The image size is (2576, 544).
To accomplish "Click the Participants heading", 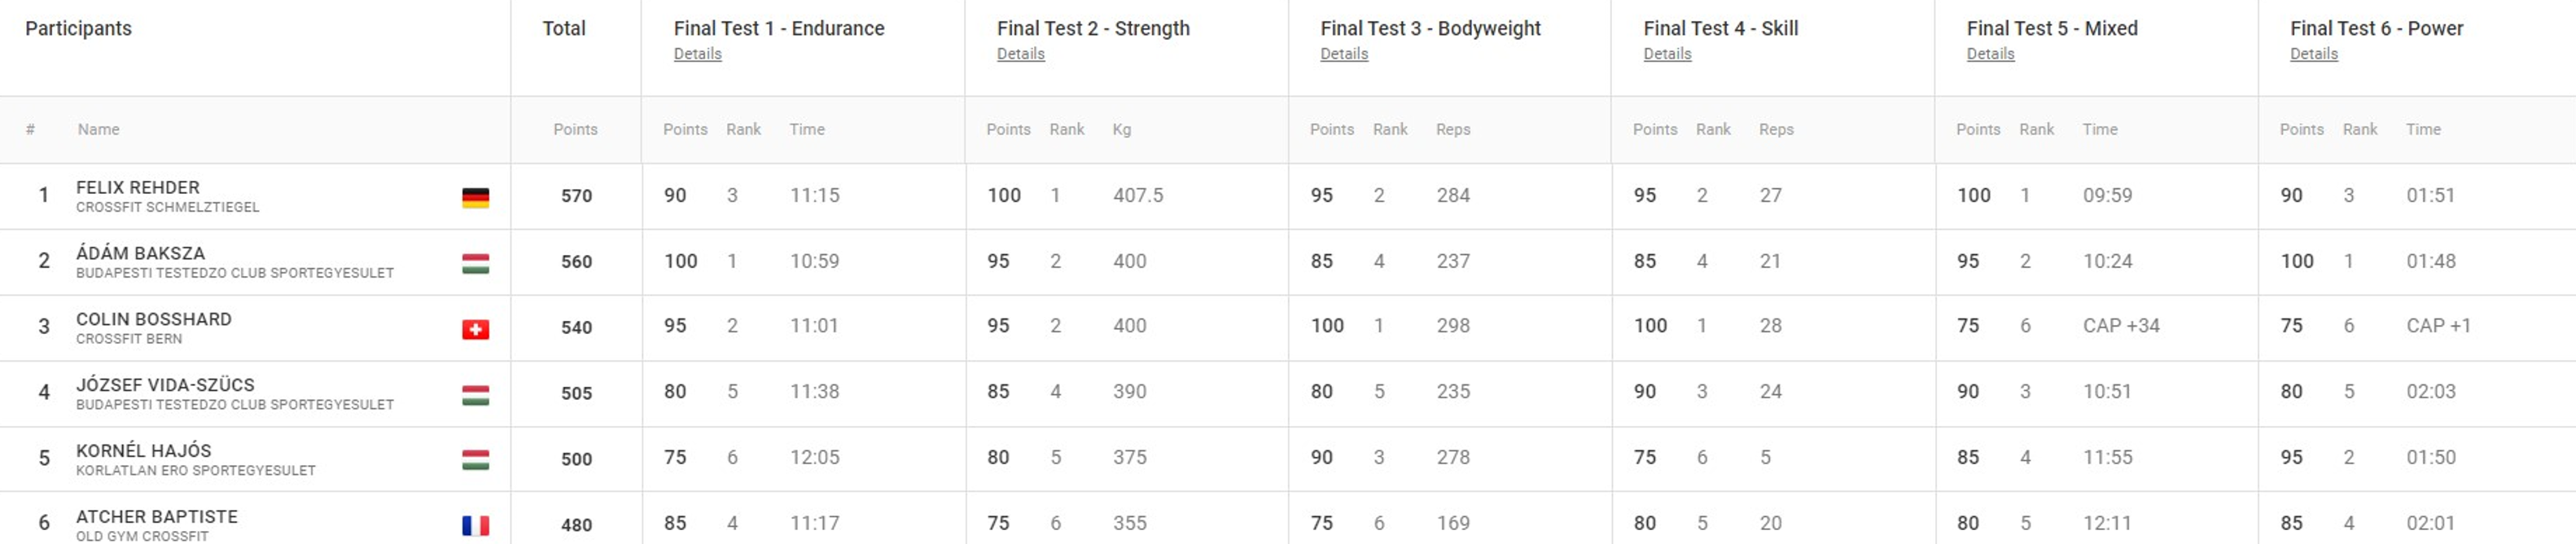I will click(78, 28).
